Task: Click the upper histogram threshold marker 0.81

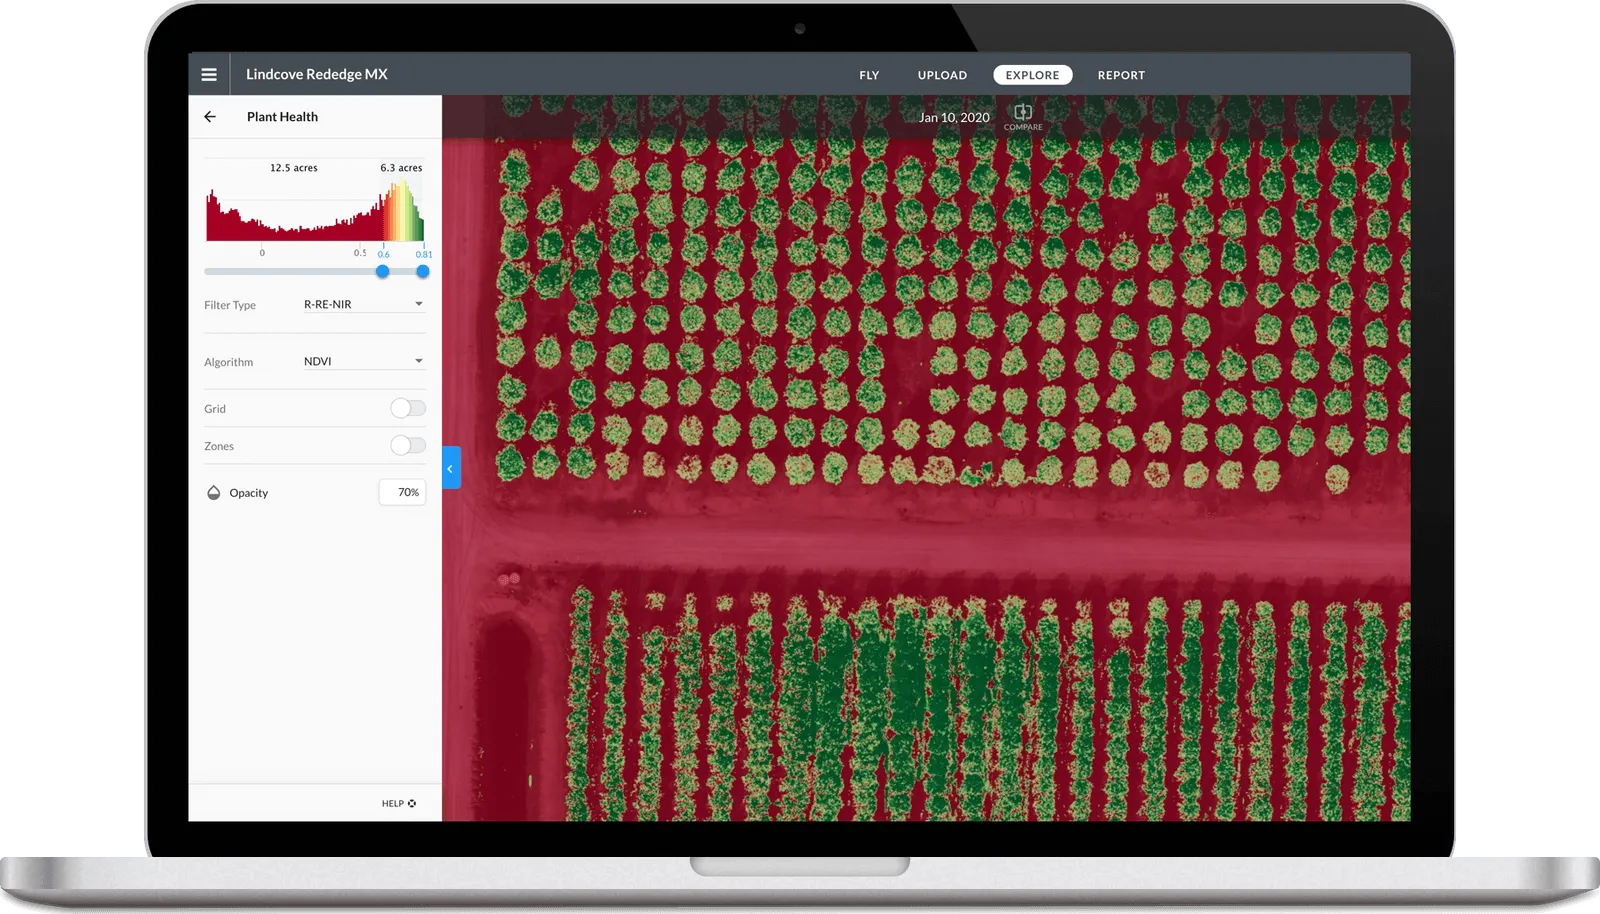Action: tap(423, 271)
